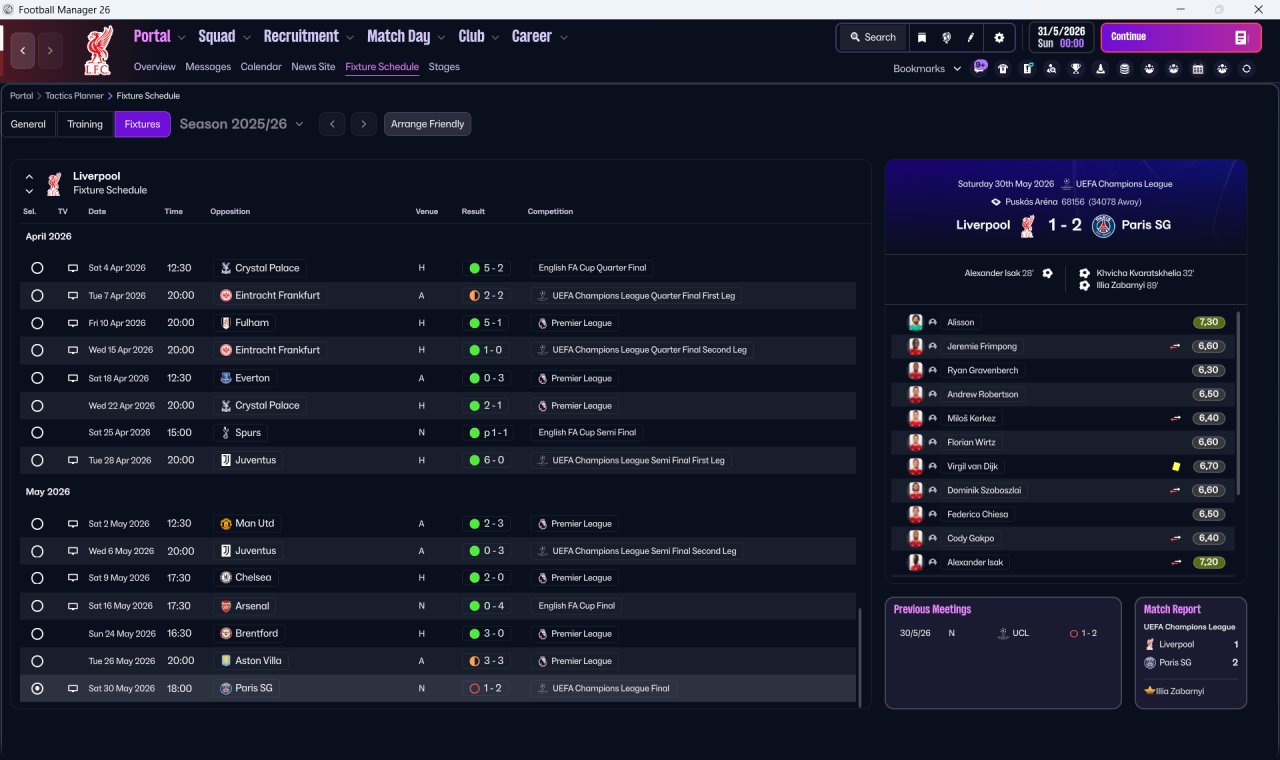The width and height of the screenshot is (1280, 760).
Task: Click Tactics Planner in breadcrumb
Action: tap(74, 96)
